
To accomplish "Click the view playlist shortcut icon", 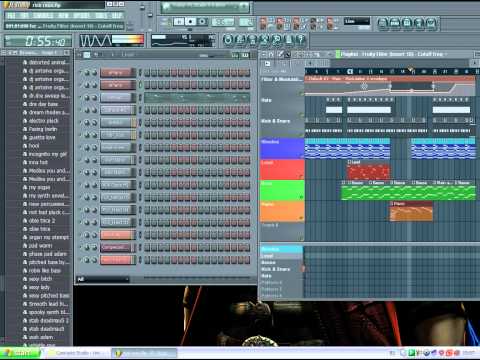I will 383,23.
